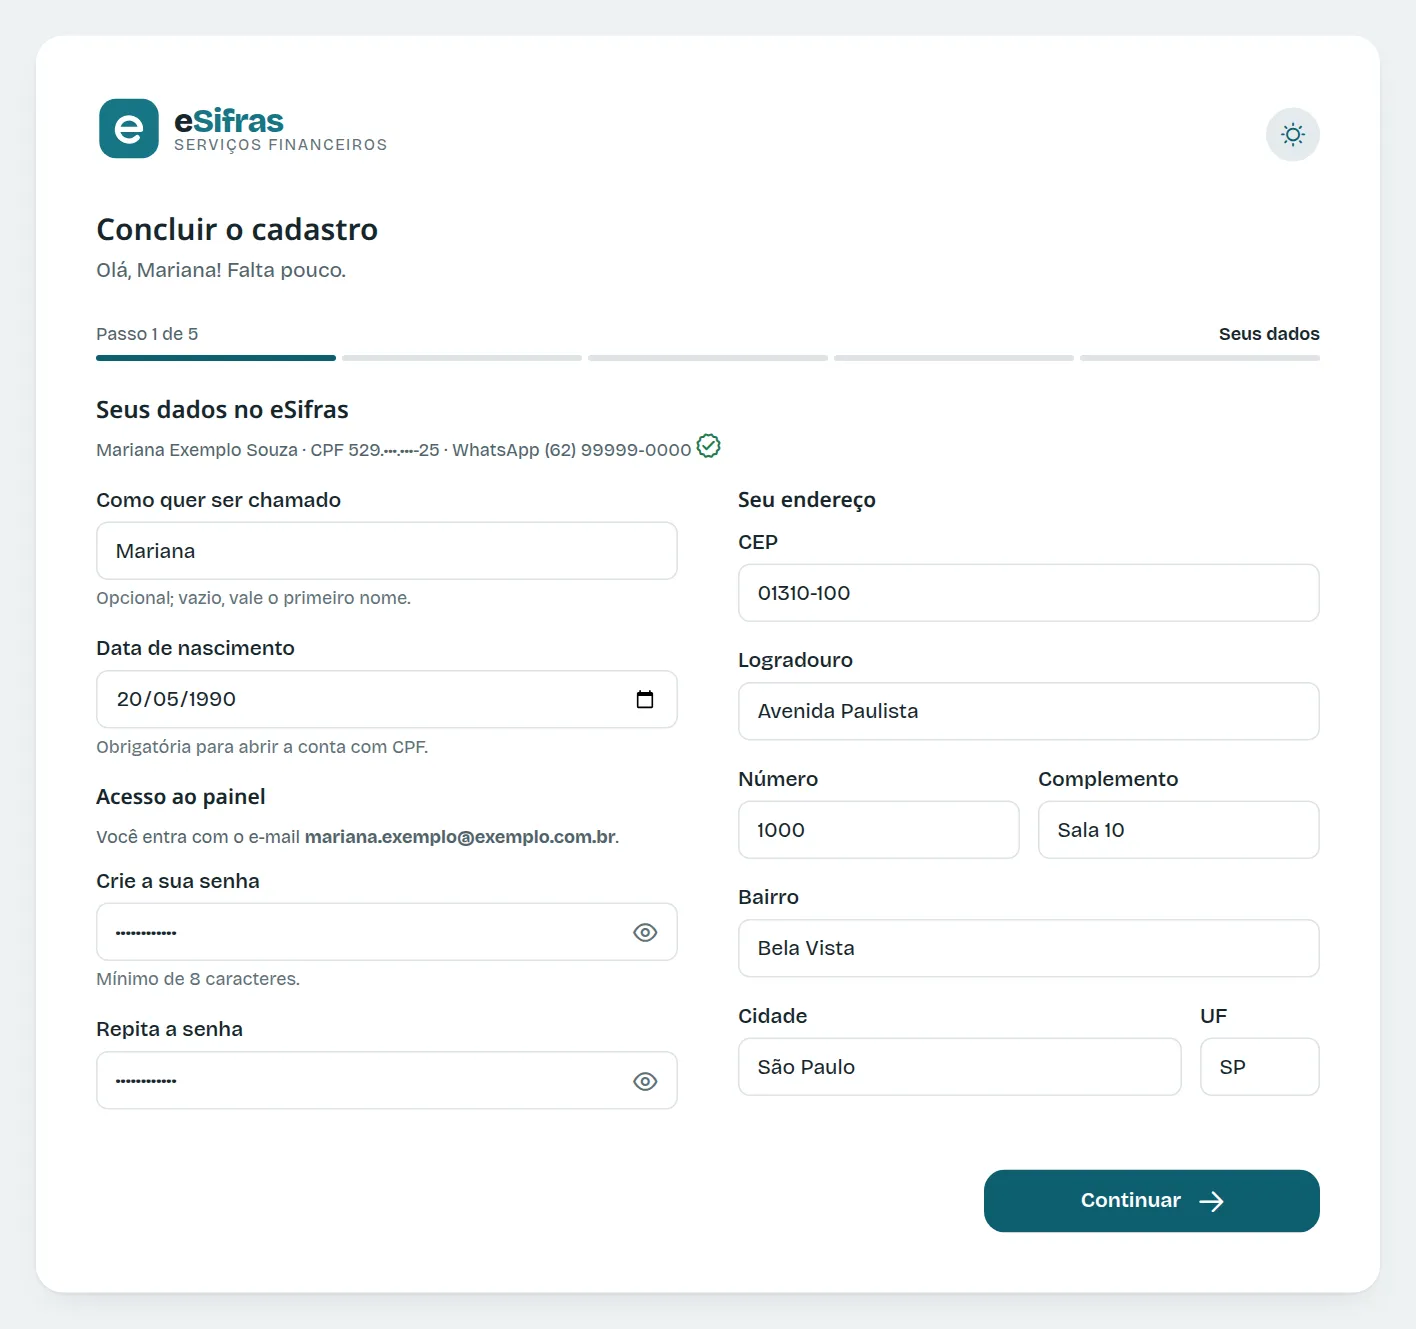Edit the CEP field
Screen dimensions: 1416x1329
coord(1029,593)
